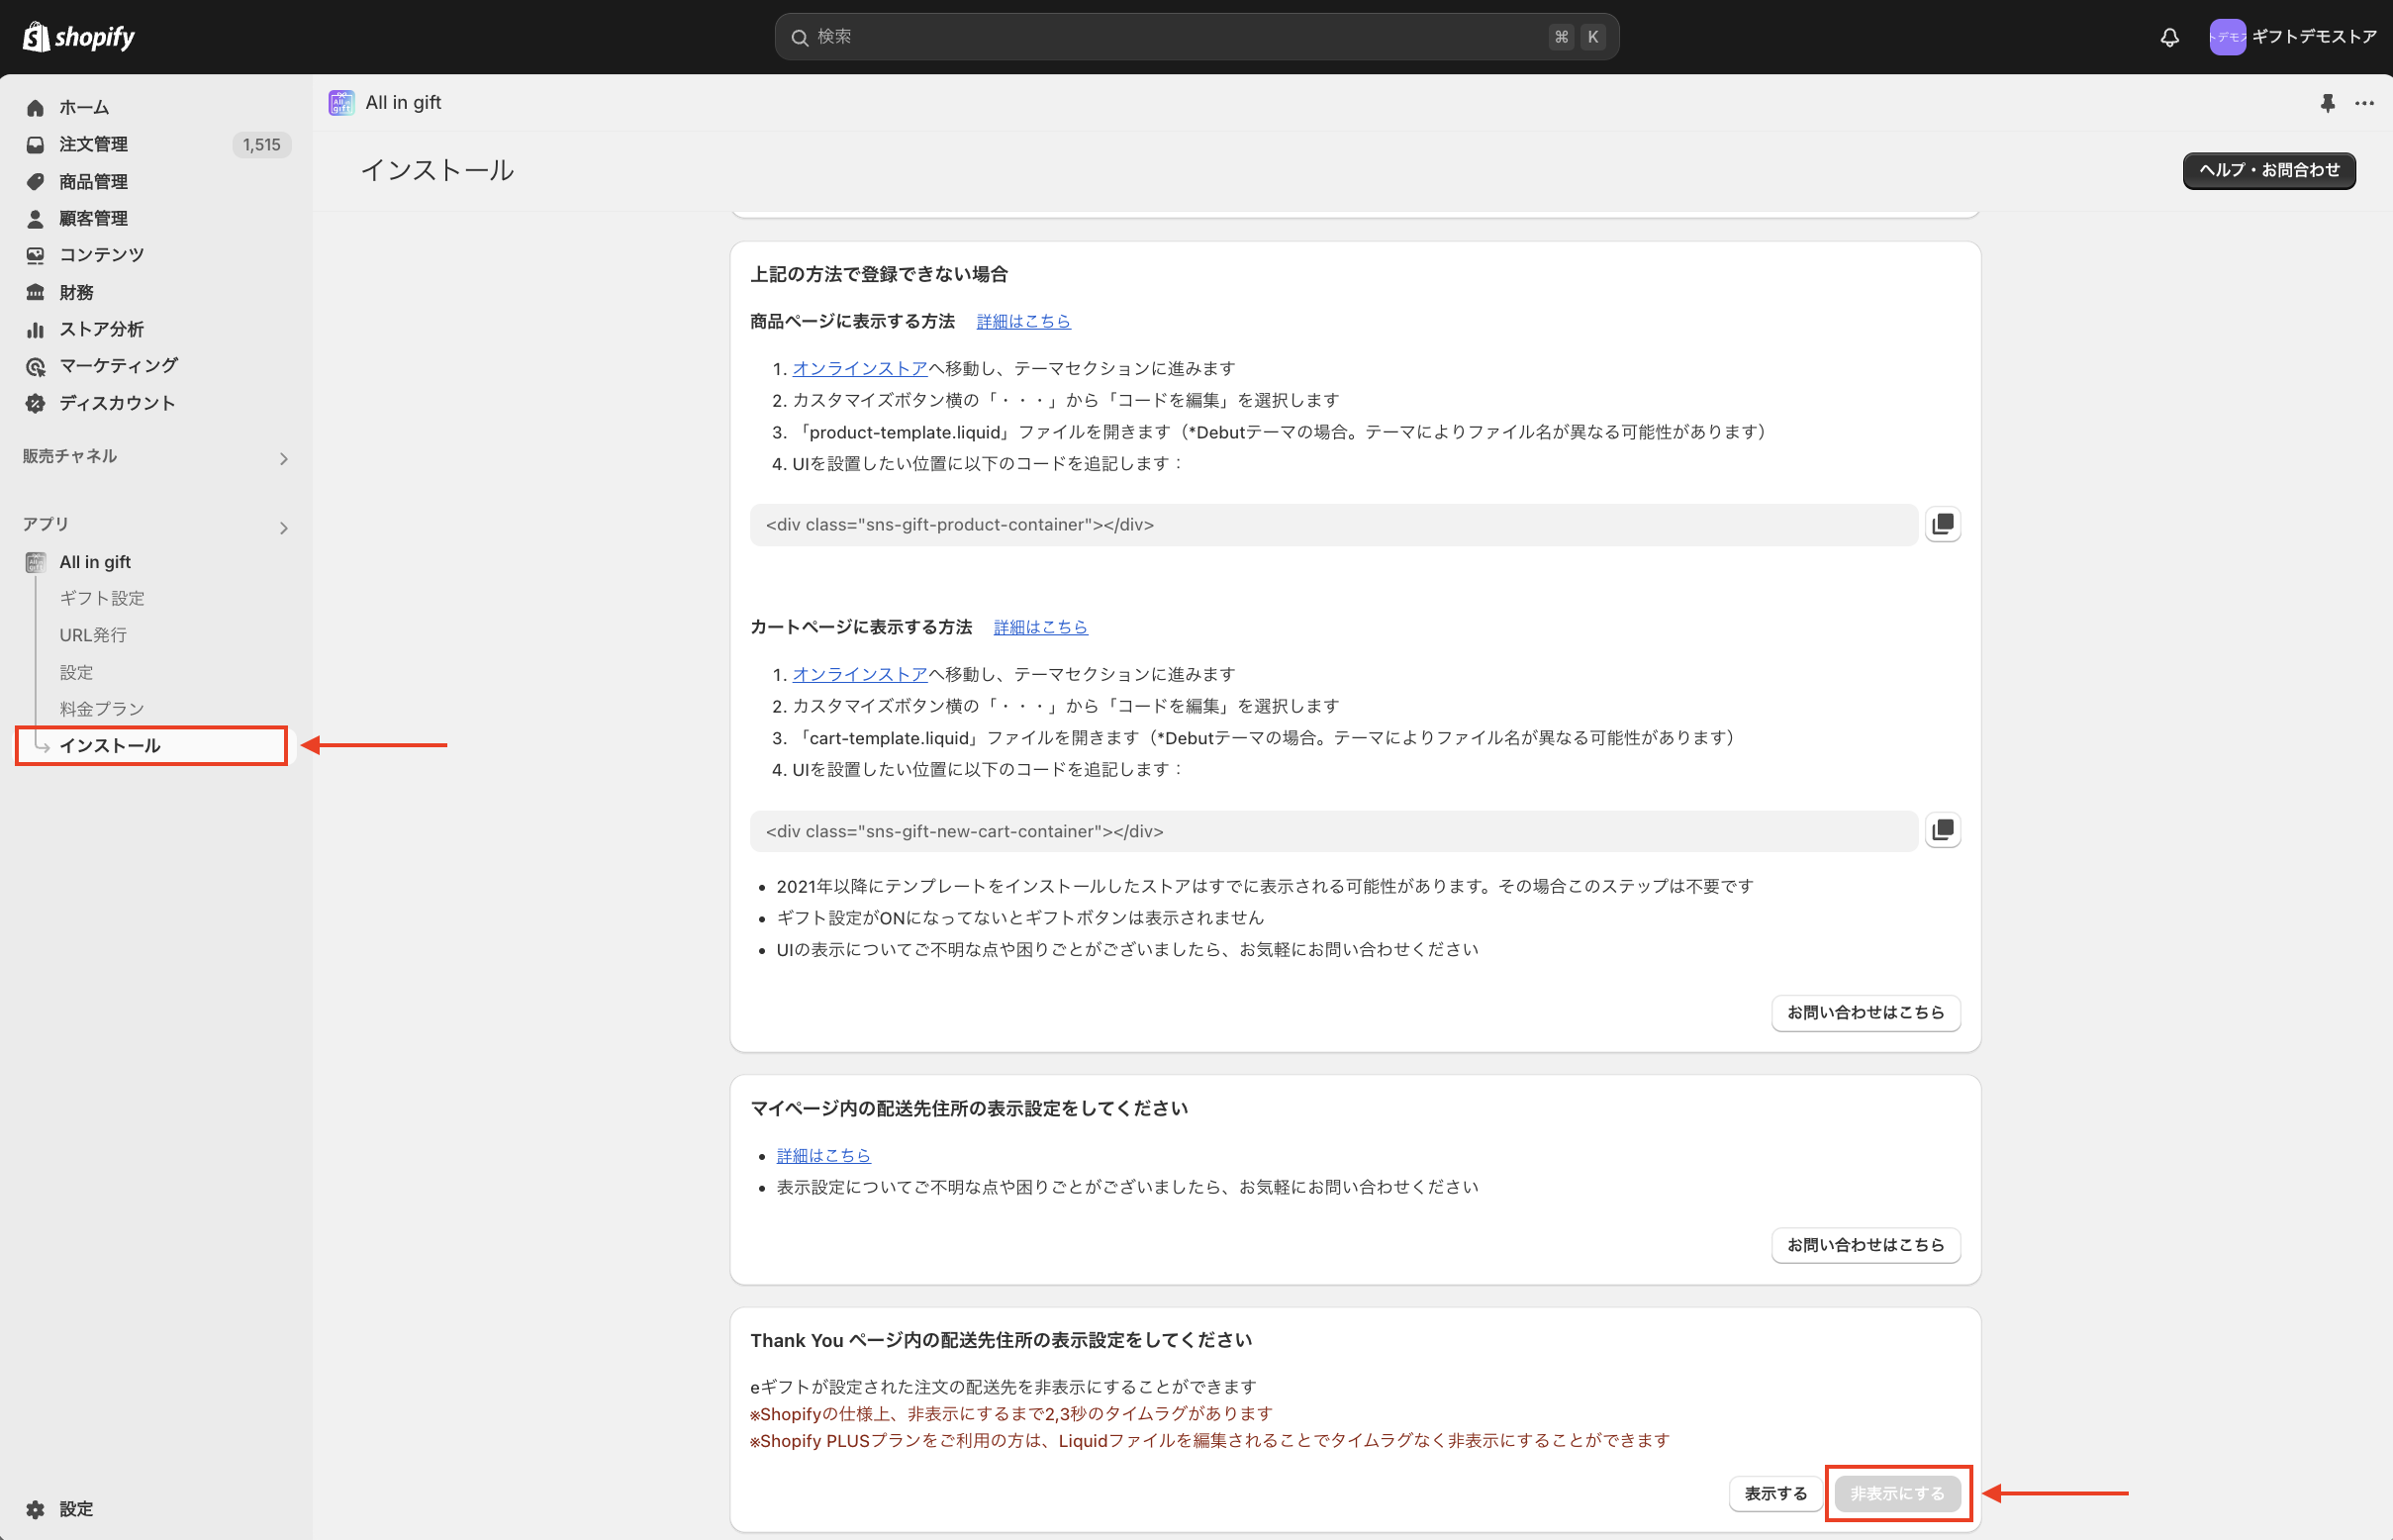This screenshot has width=2393, height=1540.
Task: Open 詳細はこちら link for カートページ
Action: click(x=1040, y=627)
